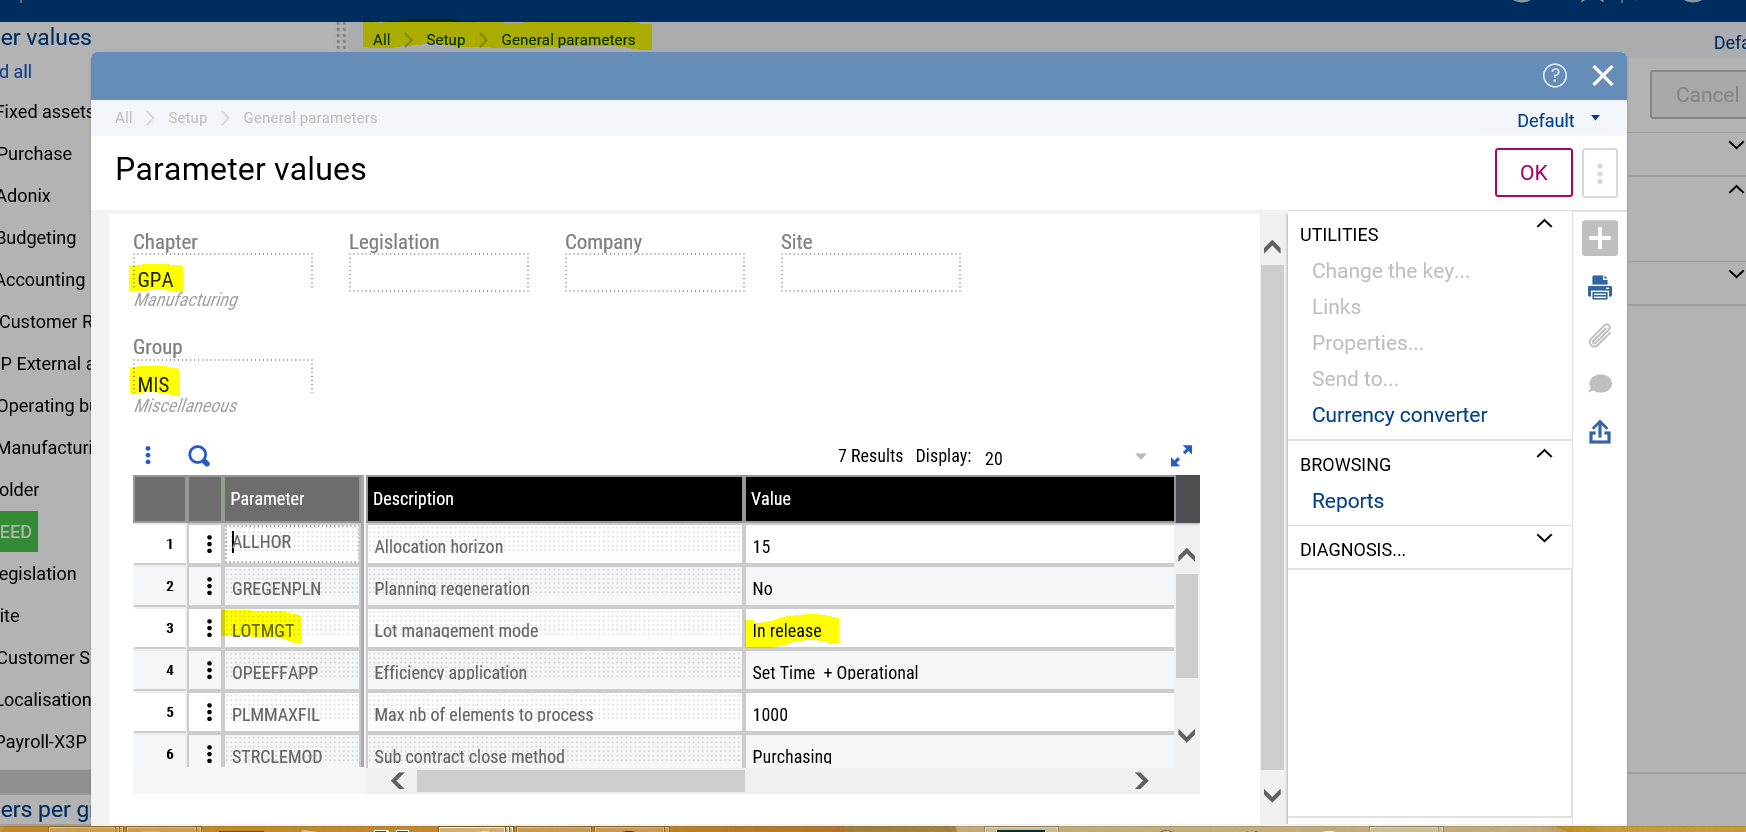This screenshot has height=832, width=1746.
Task: Click the horizontal scrollbar under the grid
Action: point(580,781)
